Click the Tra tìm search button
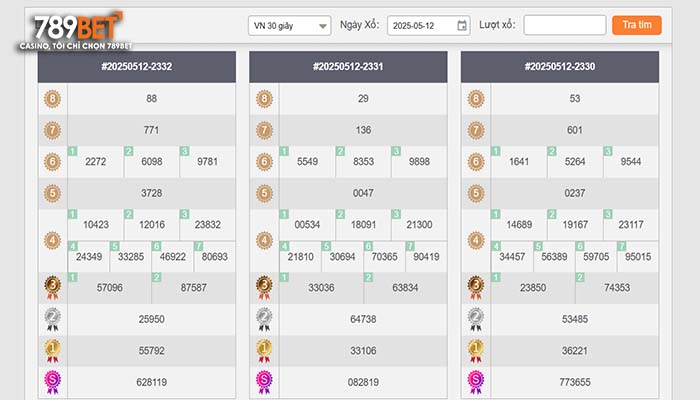700x400 pixels. click(x=637, y=25)
